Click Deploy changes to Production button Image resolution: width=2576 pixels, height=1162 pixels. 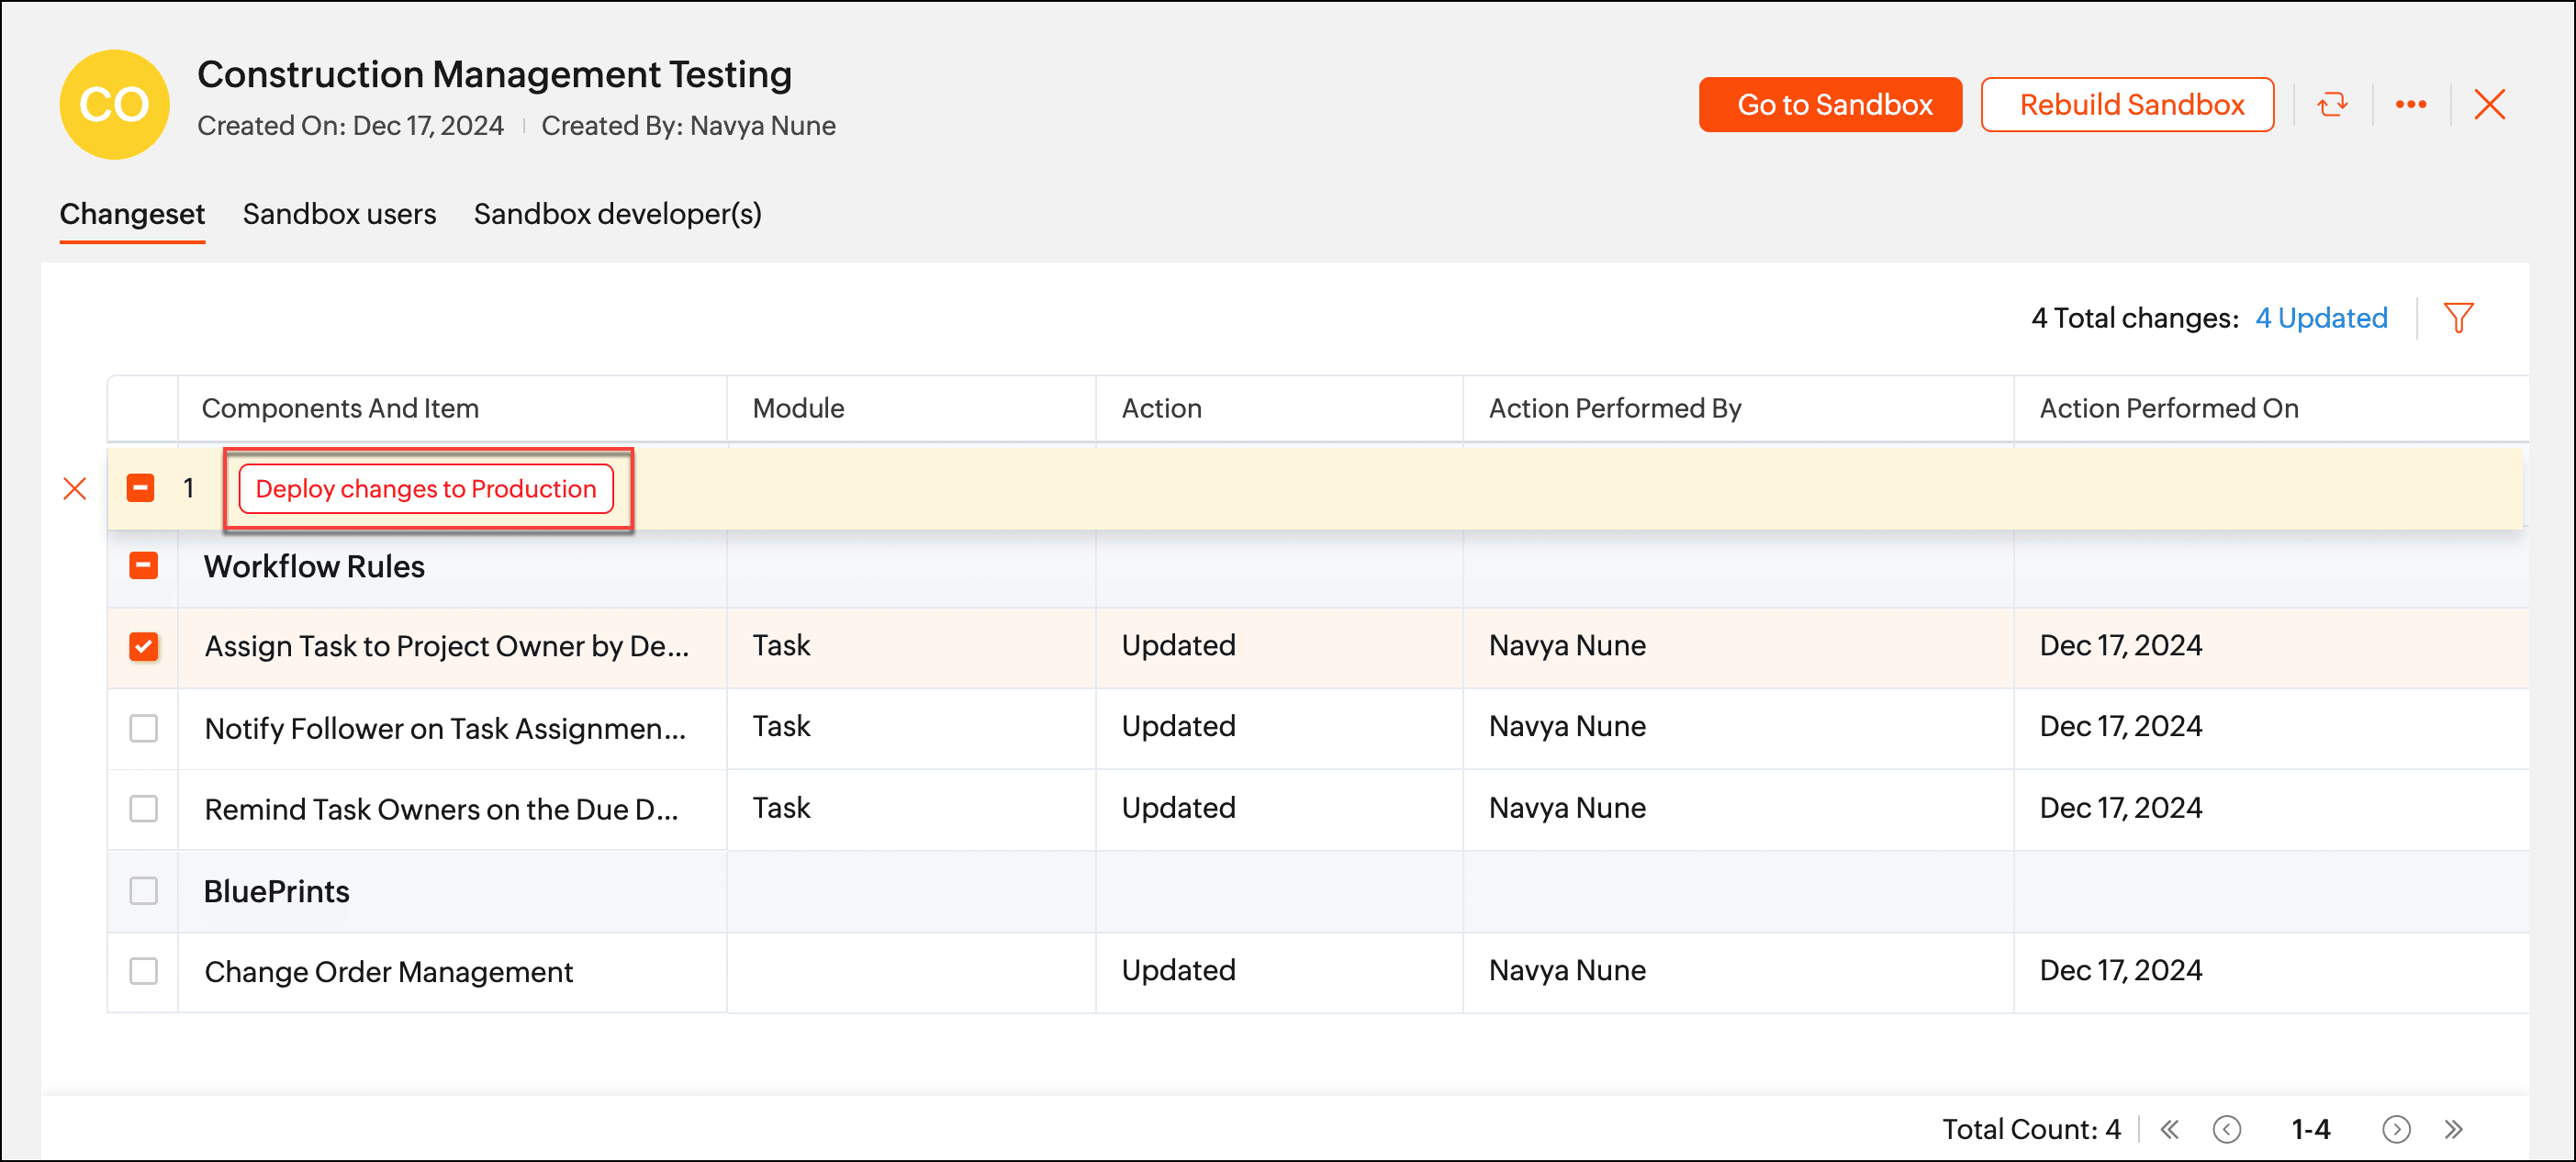point(426,489)
